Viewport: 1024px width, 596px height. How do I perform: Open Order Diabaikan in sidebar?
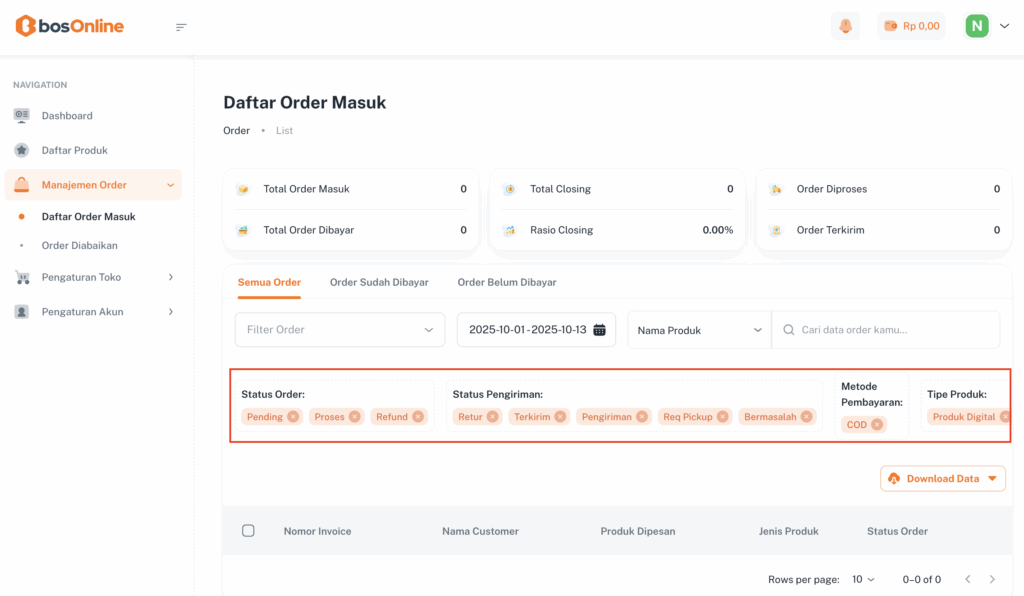tap(80, 245)
